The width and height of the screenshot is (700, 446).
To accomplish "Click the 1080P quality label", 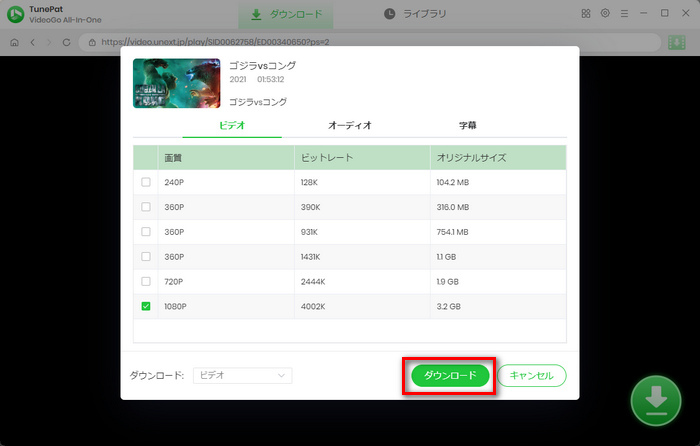I will pos(175,306).
